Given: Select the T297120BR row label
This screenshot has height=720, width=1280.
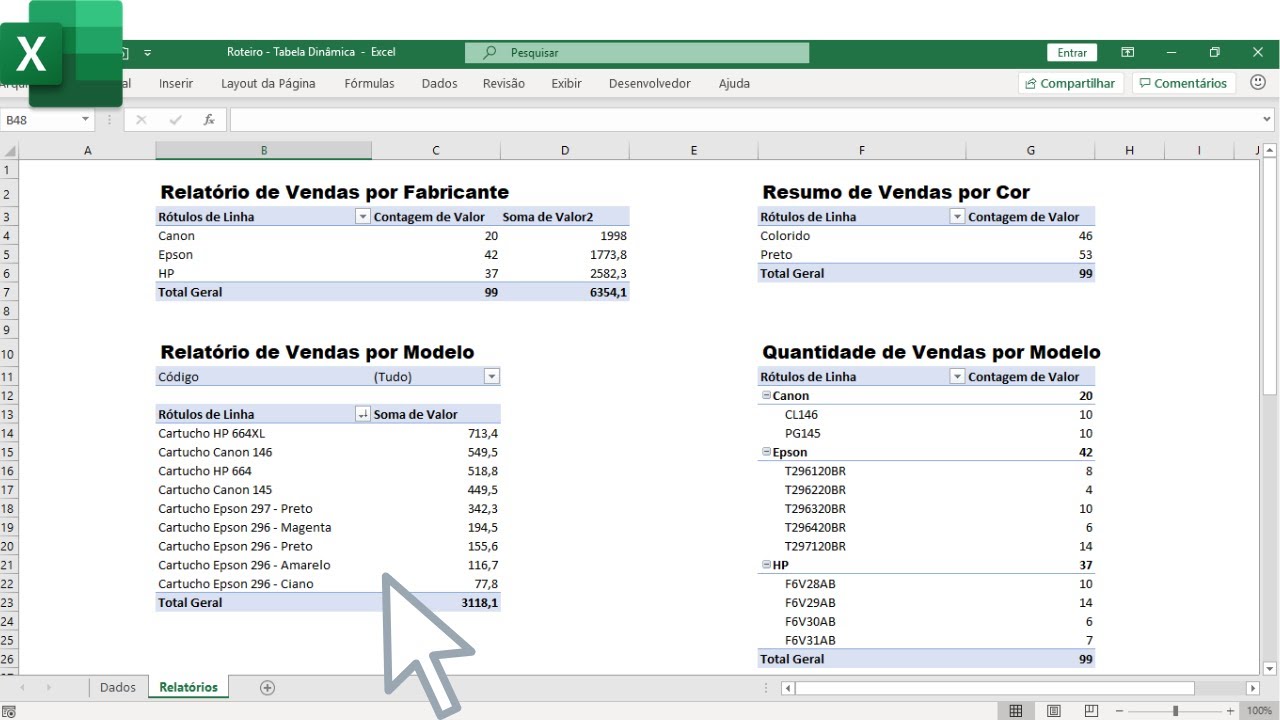Looking at the screenshot, I should pyautogui.click(x=815, y=546).
